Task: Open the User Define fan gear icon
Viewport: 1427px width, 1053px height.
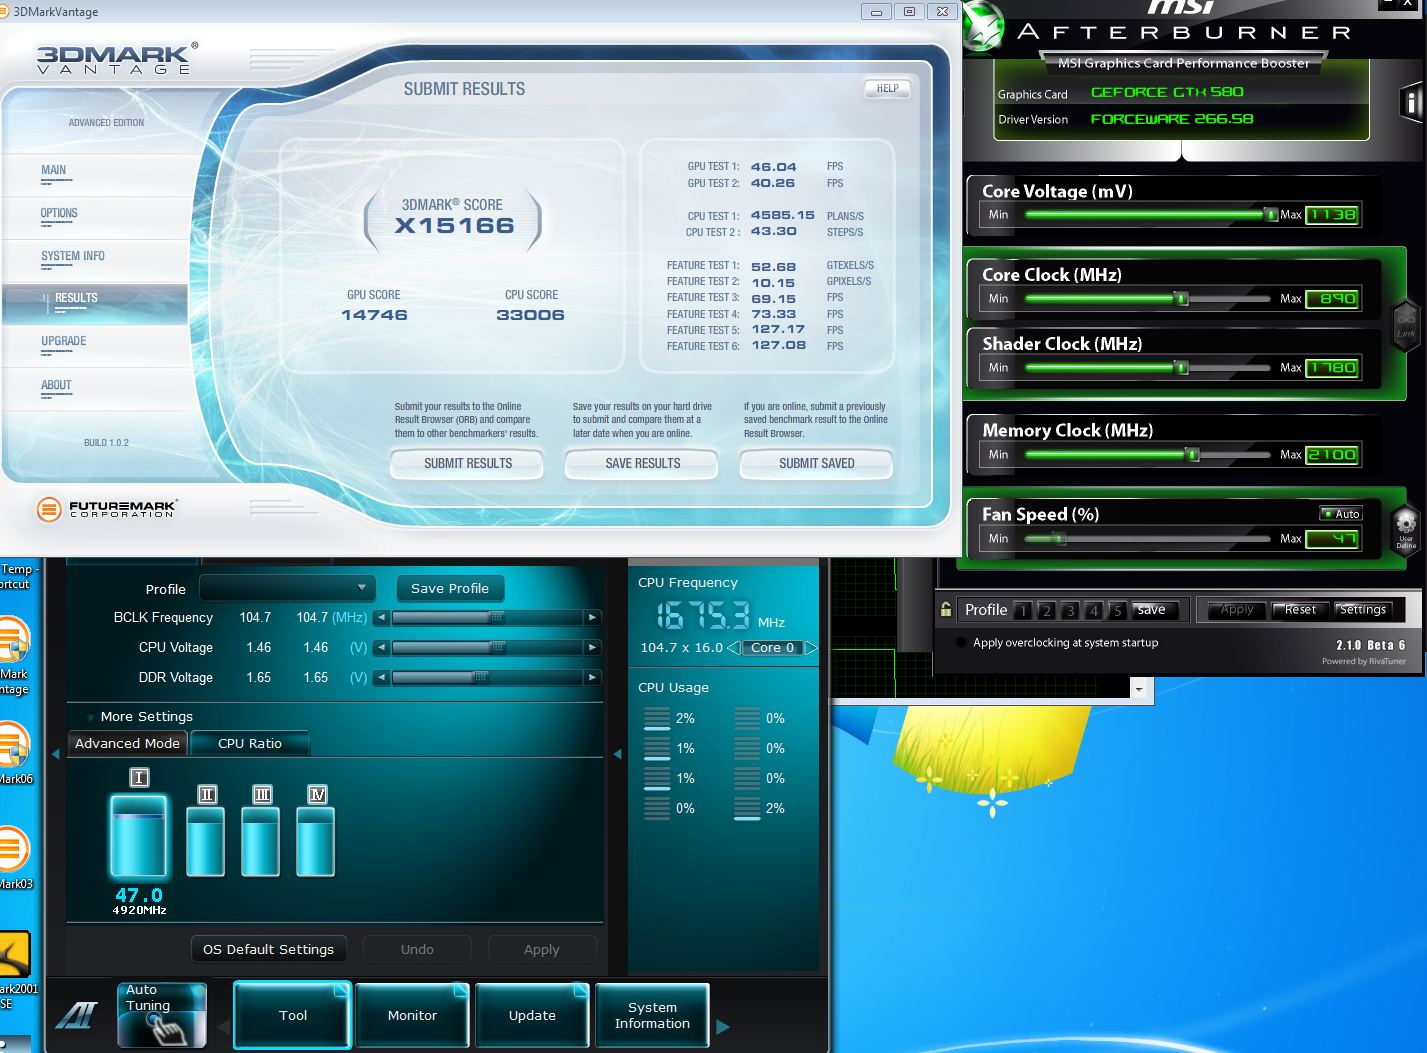Action: [x=1406, y=528]
